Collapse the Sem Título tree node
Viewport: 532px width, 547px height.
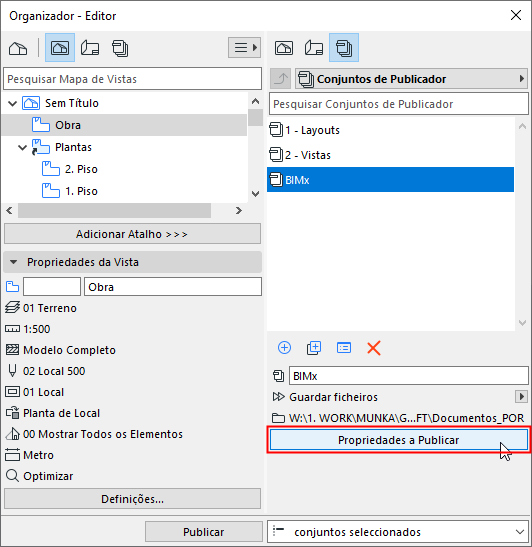point(13,103)
